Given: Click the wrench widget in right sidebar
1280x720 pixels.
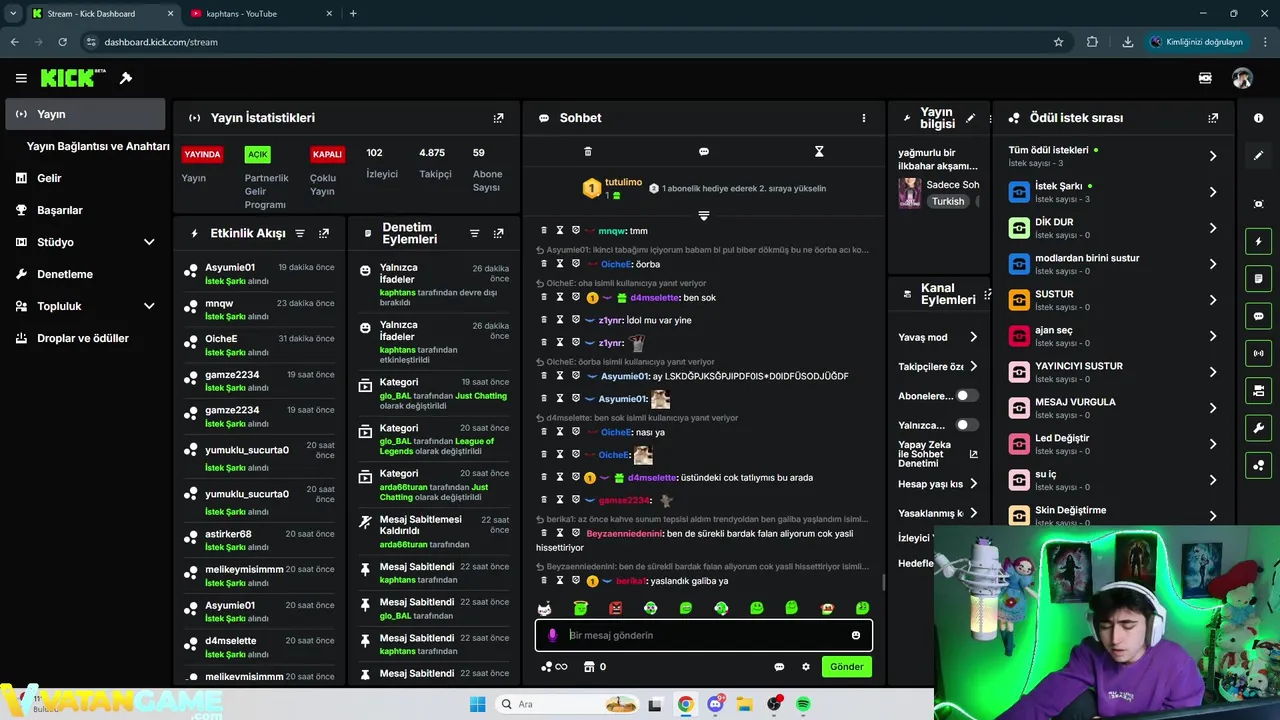Looking at the screenshot, I should tap(1258, 428).
